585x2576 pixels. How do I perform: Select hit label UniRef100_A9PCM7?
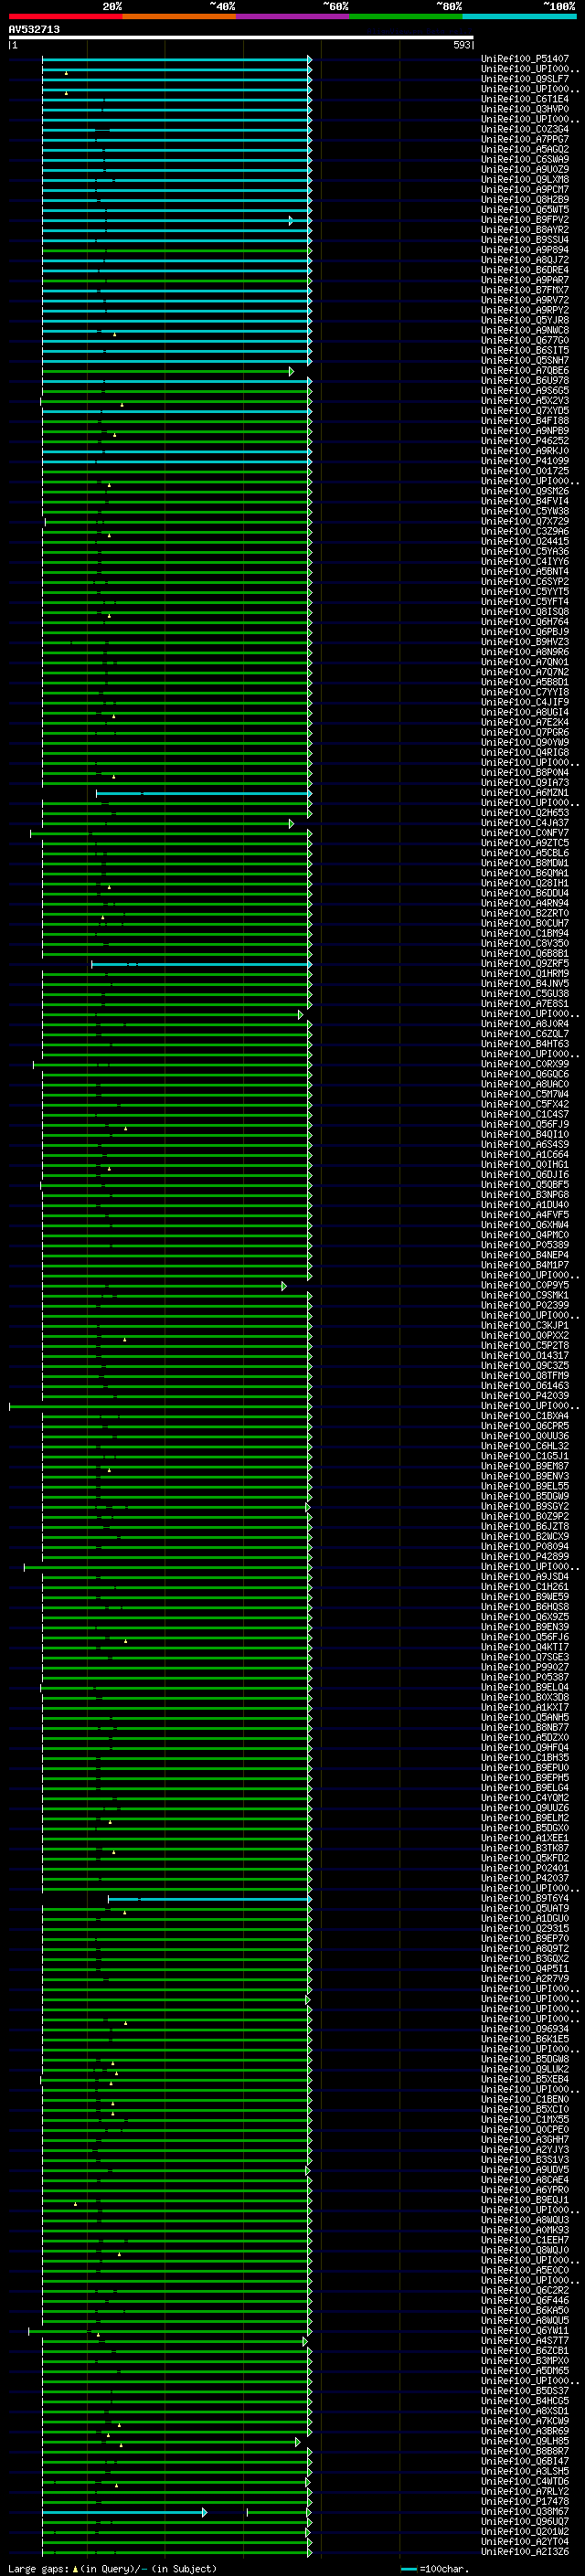tap(525, 189)
